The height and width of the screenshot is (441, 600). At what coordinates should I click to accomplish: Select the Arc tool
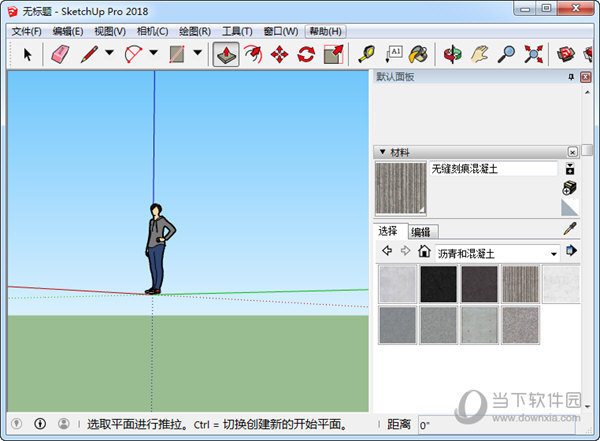[x=134, y=54]
